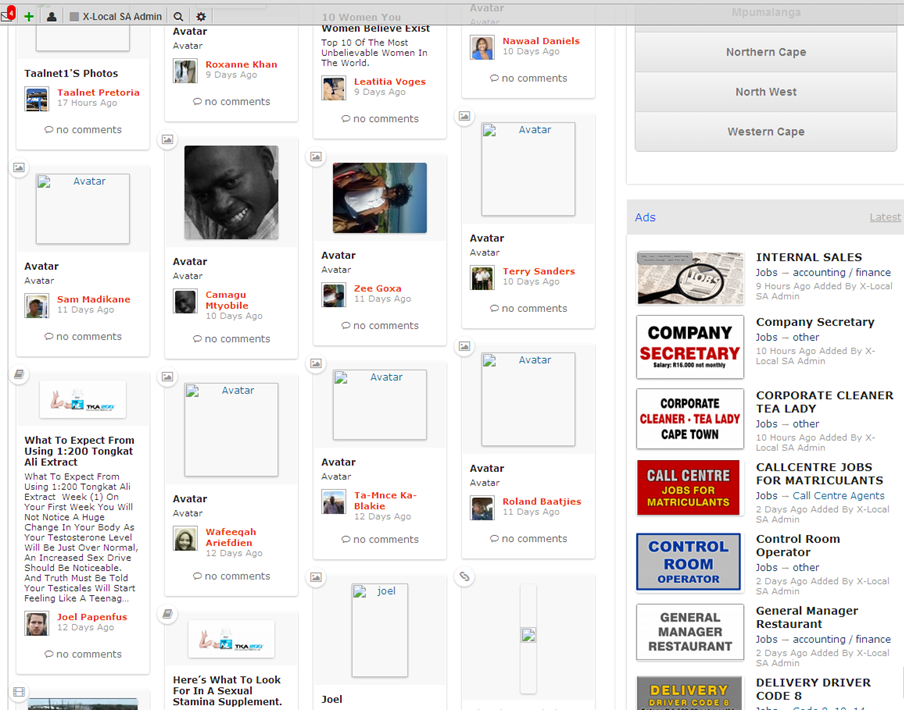
Task: Open What To Expect Tongkat Ali article title
Action: 79,451
